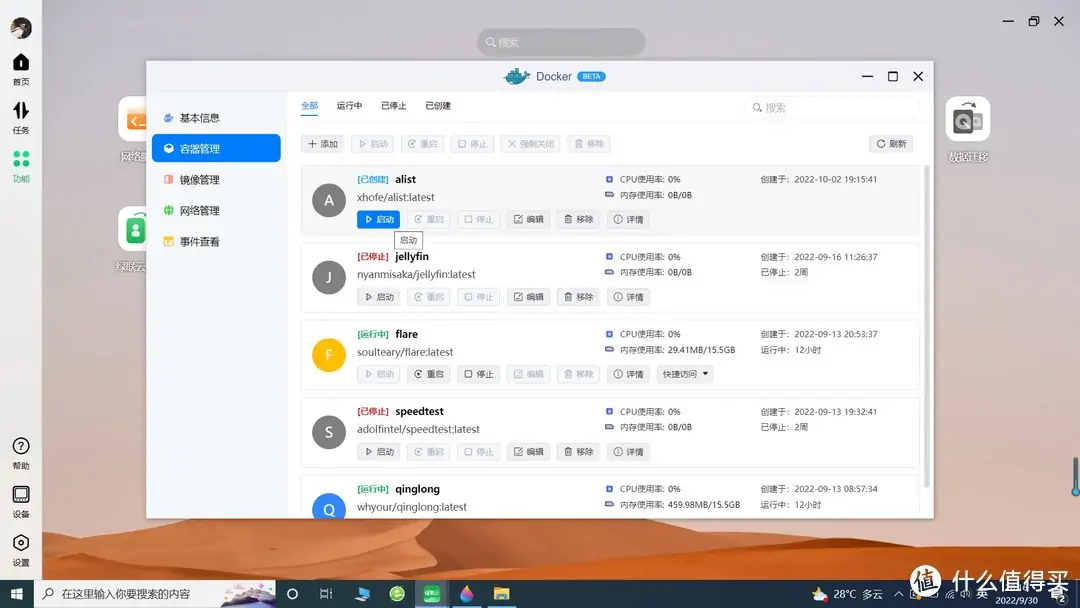Switch to the 运行中 (Running) tab
Viewport: 1080px width, 608px height.
pyautogui.click(x=348, y=105)
